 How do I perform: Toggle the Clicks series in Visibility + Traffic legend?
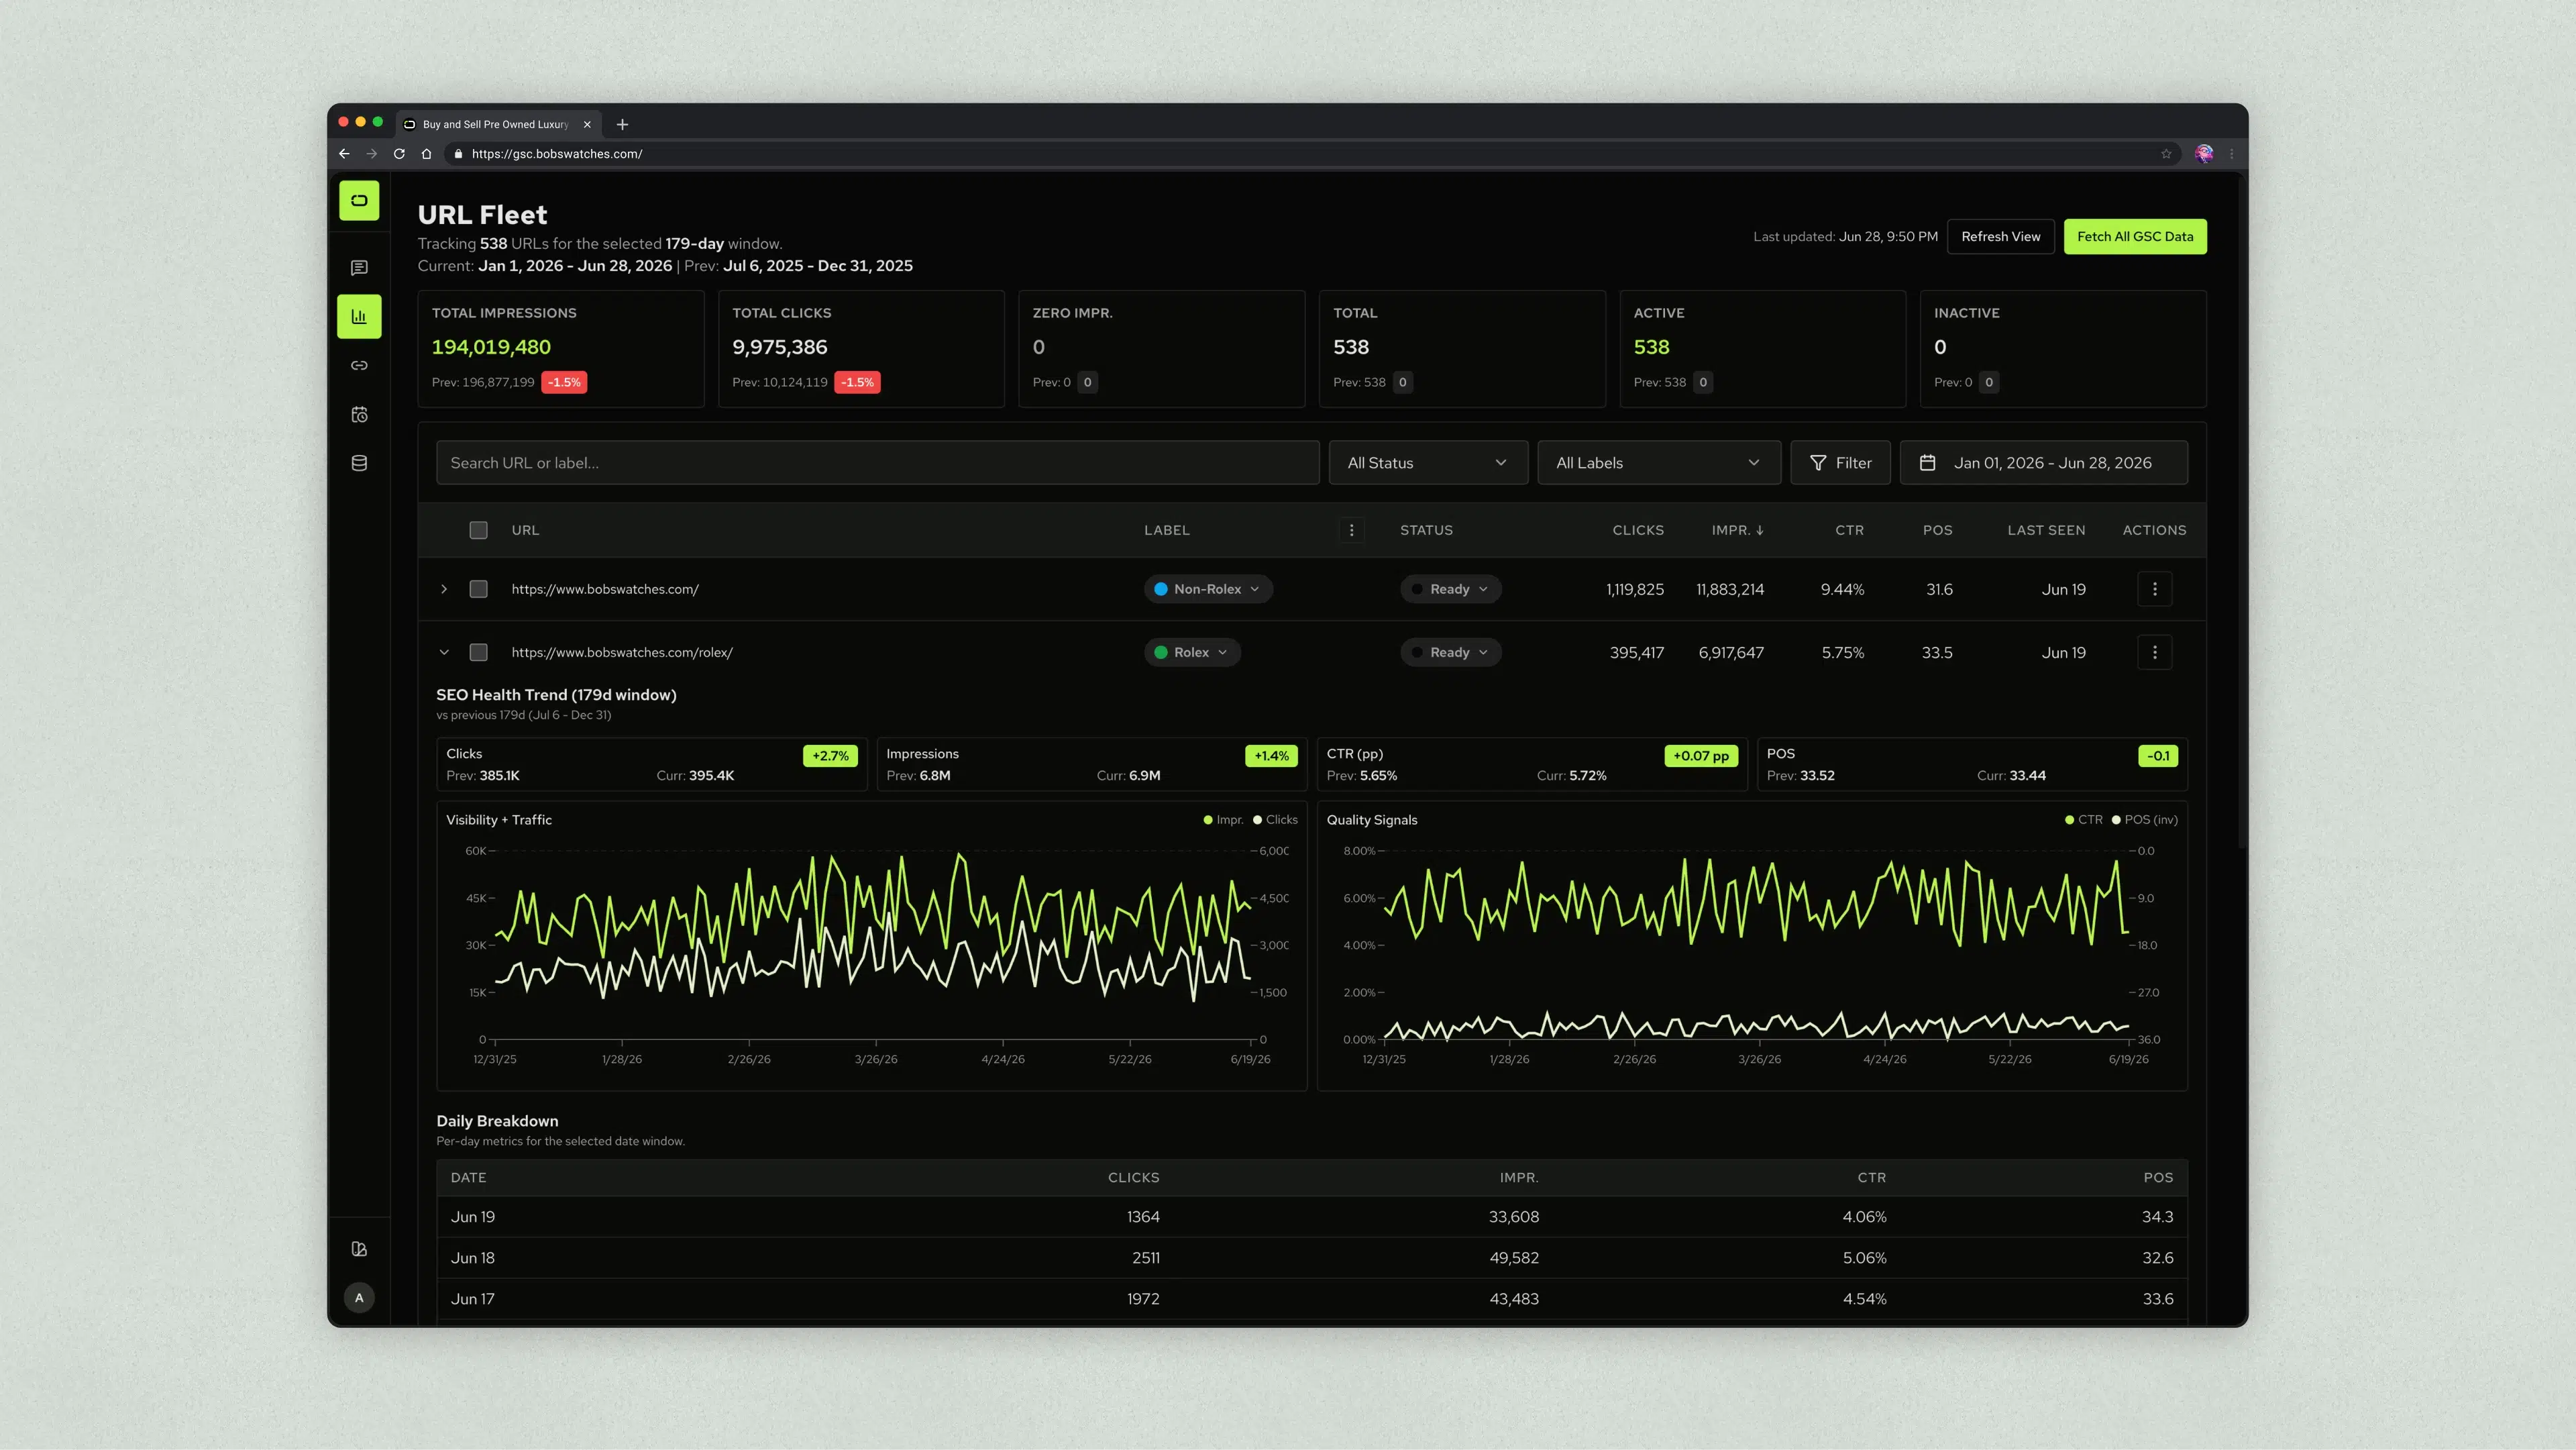pos(1275,820)
